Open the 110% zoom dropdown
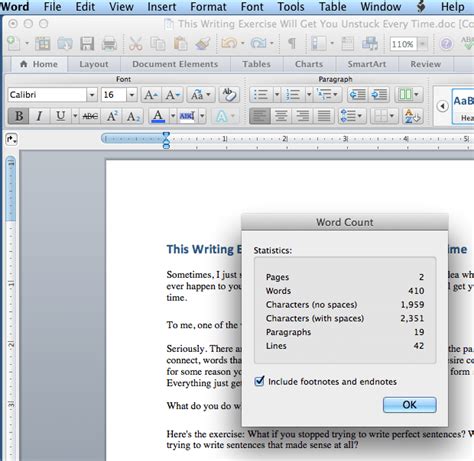Image resolution: width=474 pixels, height=461 pixels. pyautogui.click(x=422, y=44)
